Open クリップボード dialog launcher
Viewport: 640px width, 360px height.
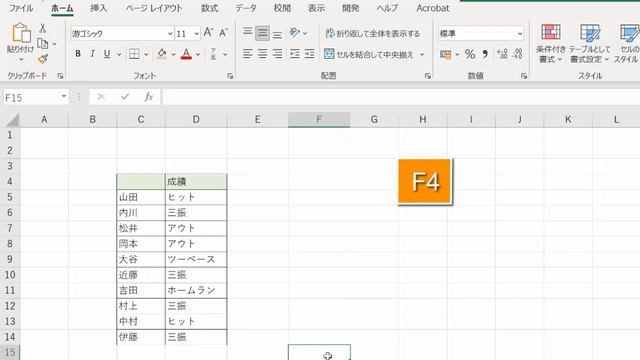coord(60,76)
